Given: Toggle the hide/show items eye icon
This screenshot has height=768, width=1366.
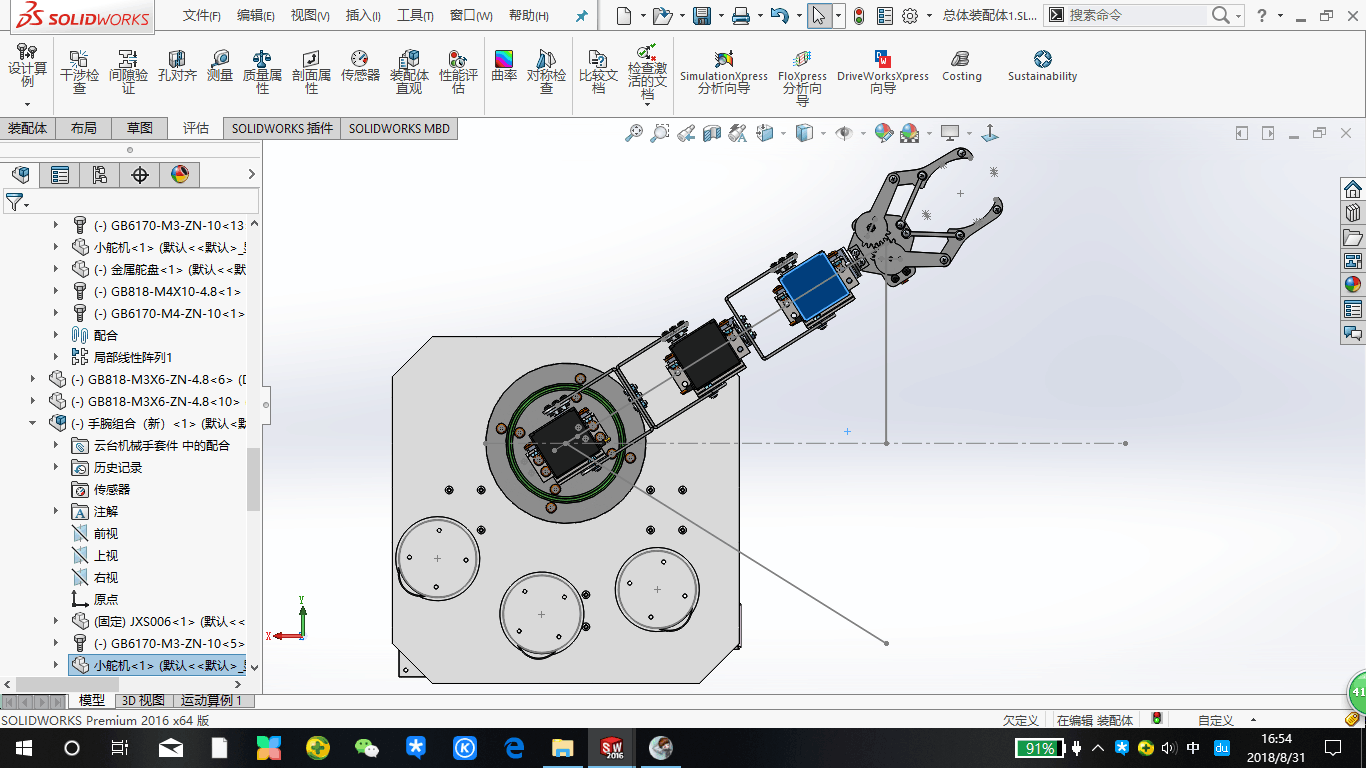Looking at the screenshot, I should pyautogui.click(x=843, y=133).
